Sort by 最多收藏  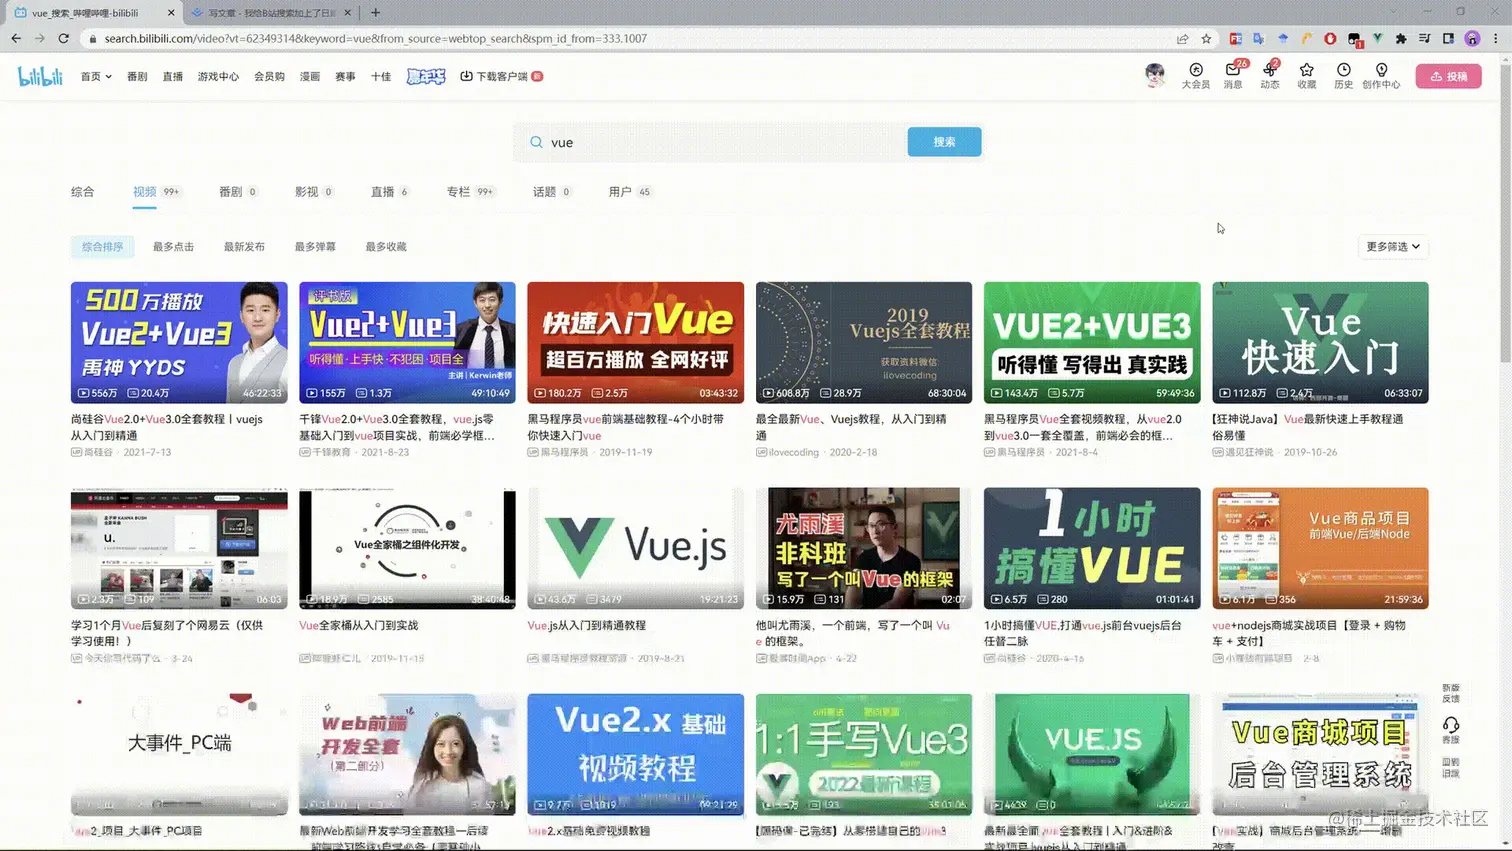coord(386,246)
